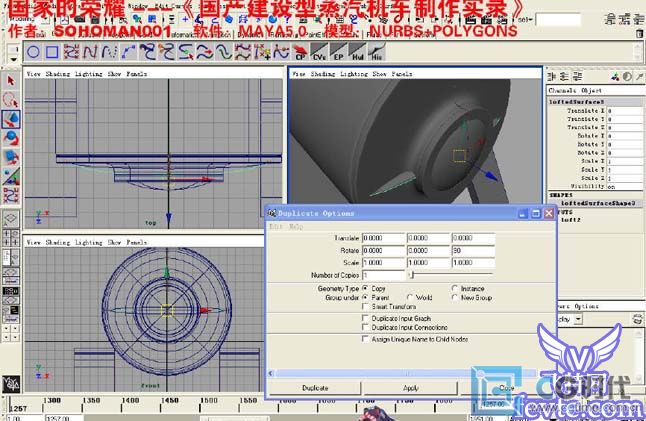Click the red-arrow CP shelf icon
Viewport: 646px width, 421px height.
[300, 52]
